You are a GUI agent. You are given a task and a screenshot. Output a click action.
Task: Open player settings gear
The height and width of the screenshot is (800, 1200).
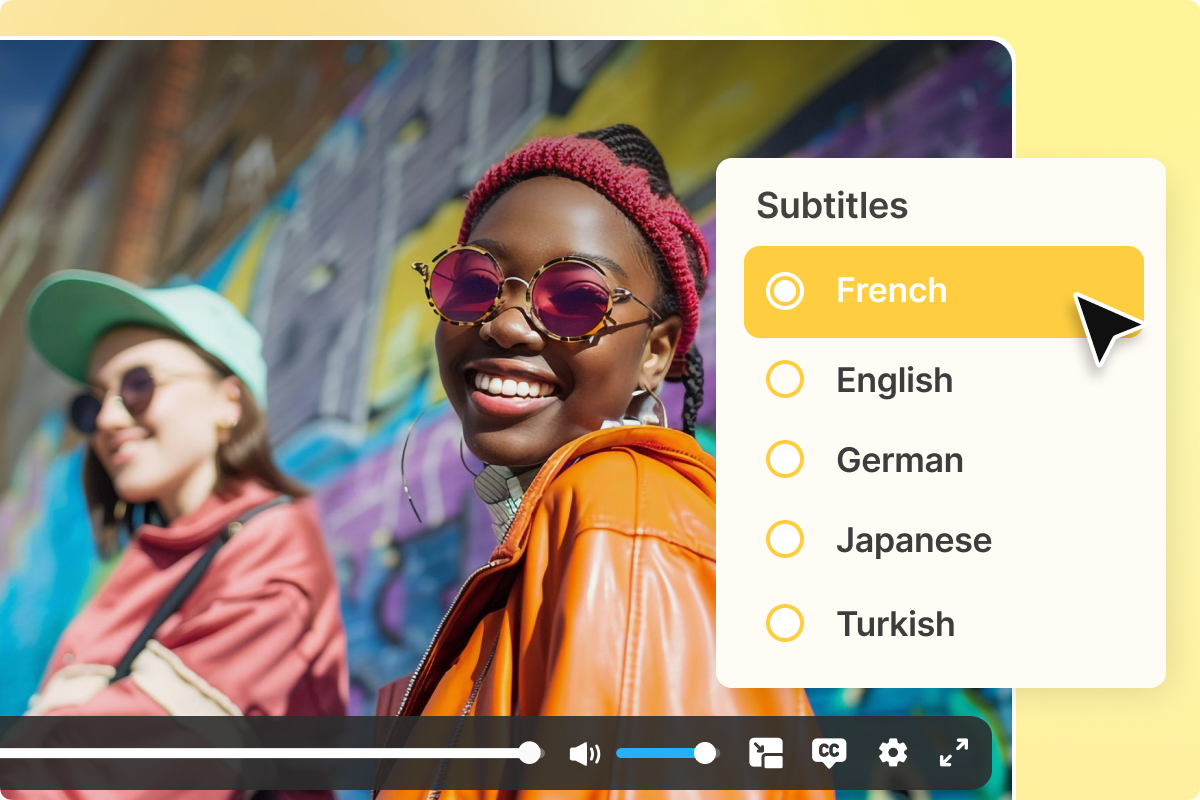point(893,753)
